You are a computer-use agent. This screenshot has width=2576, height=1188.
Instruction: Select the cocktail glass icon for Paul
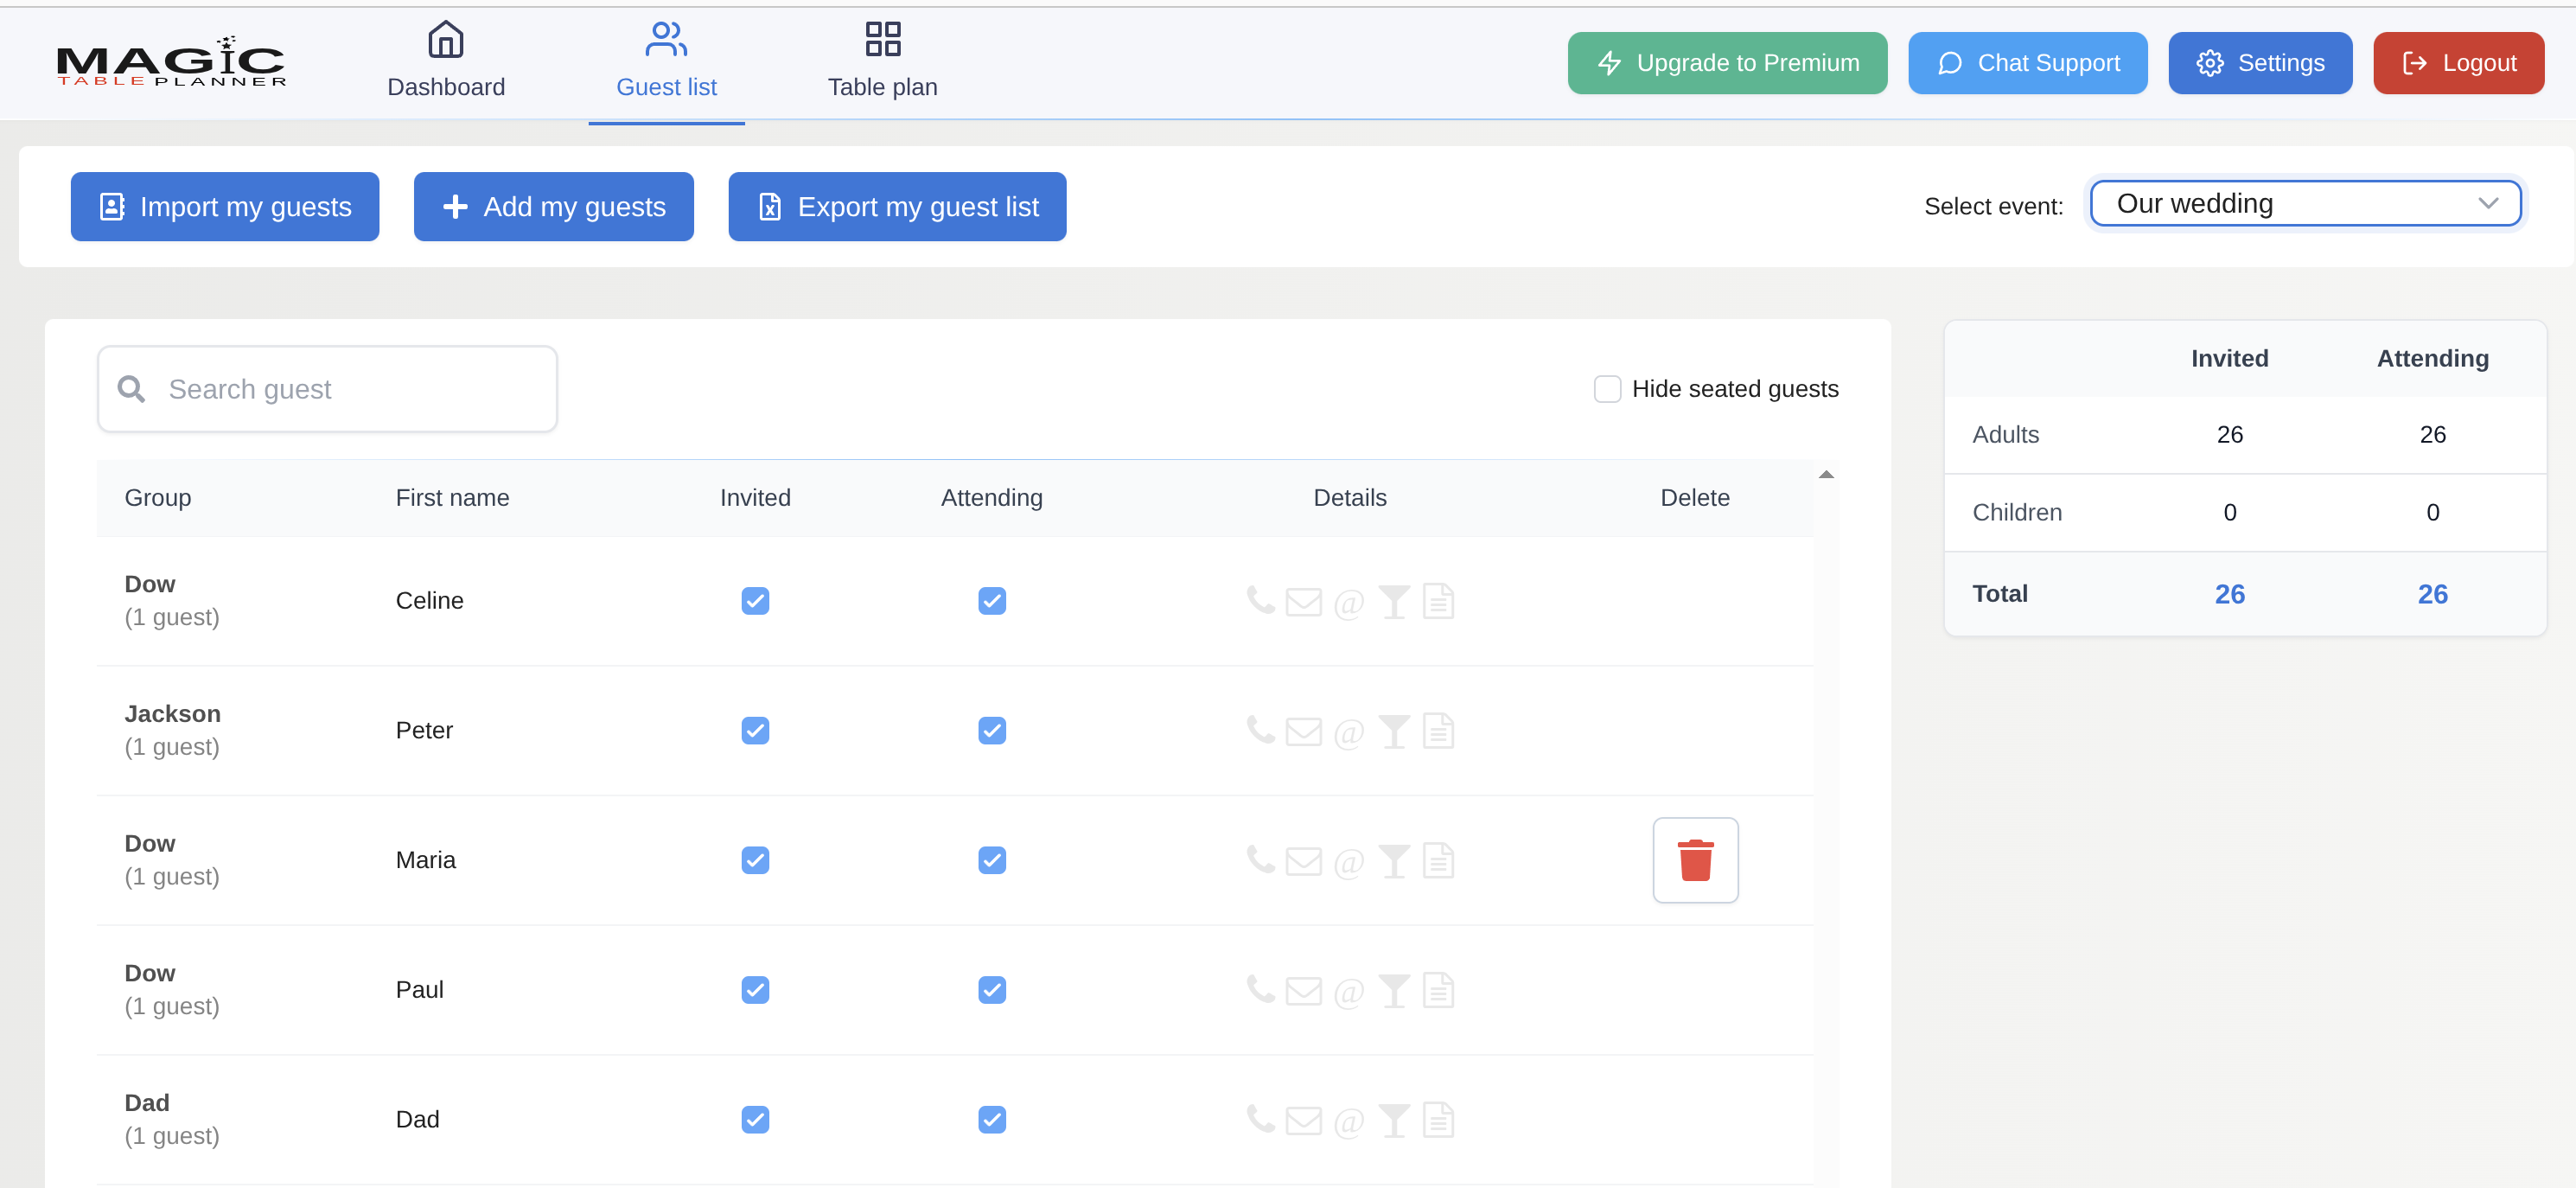coord(1394,989)
